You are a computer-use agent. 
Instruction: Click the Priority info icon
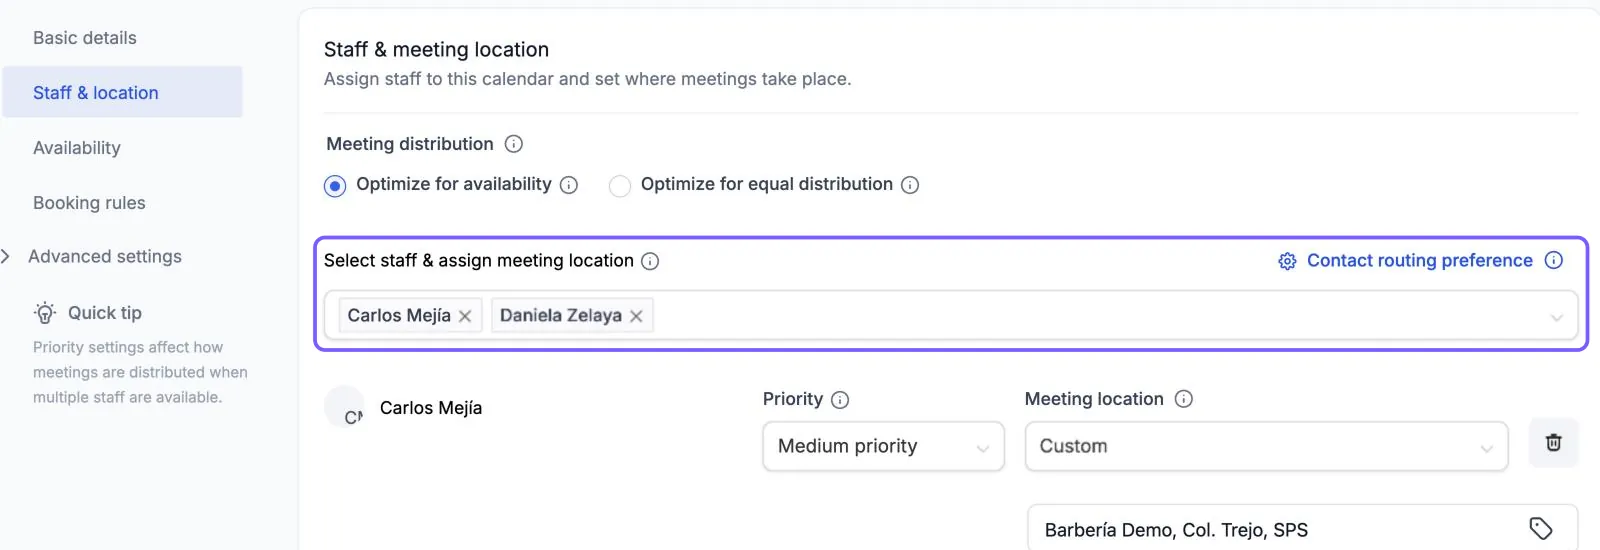tap(840, 400)
